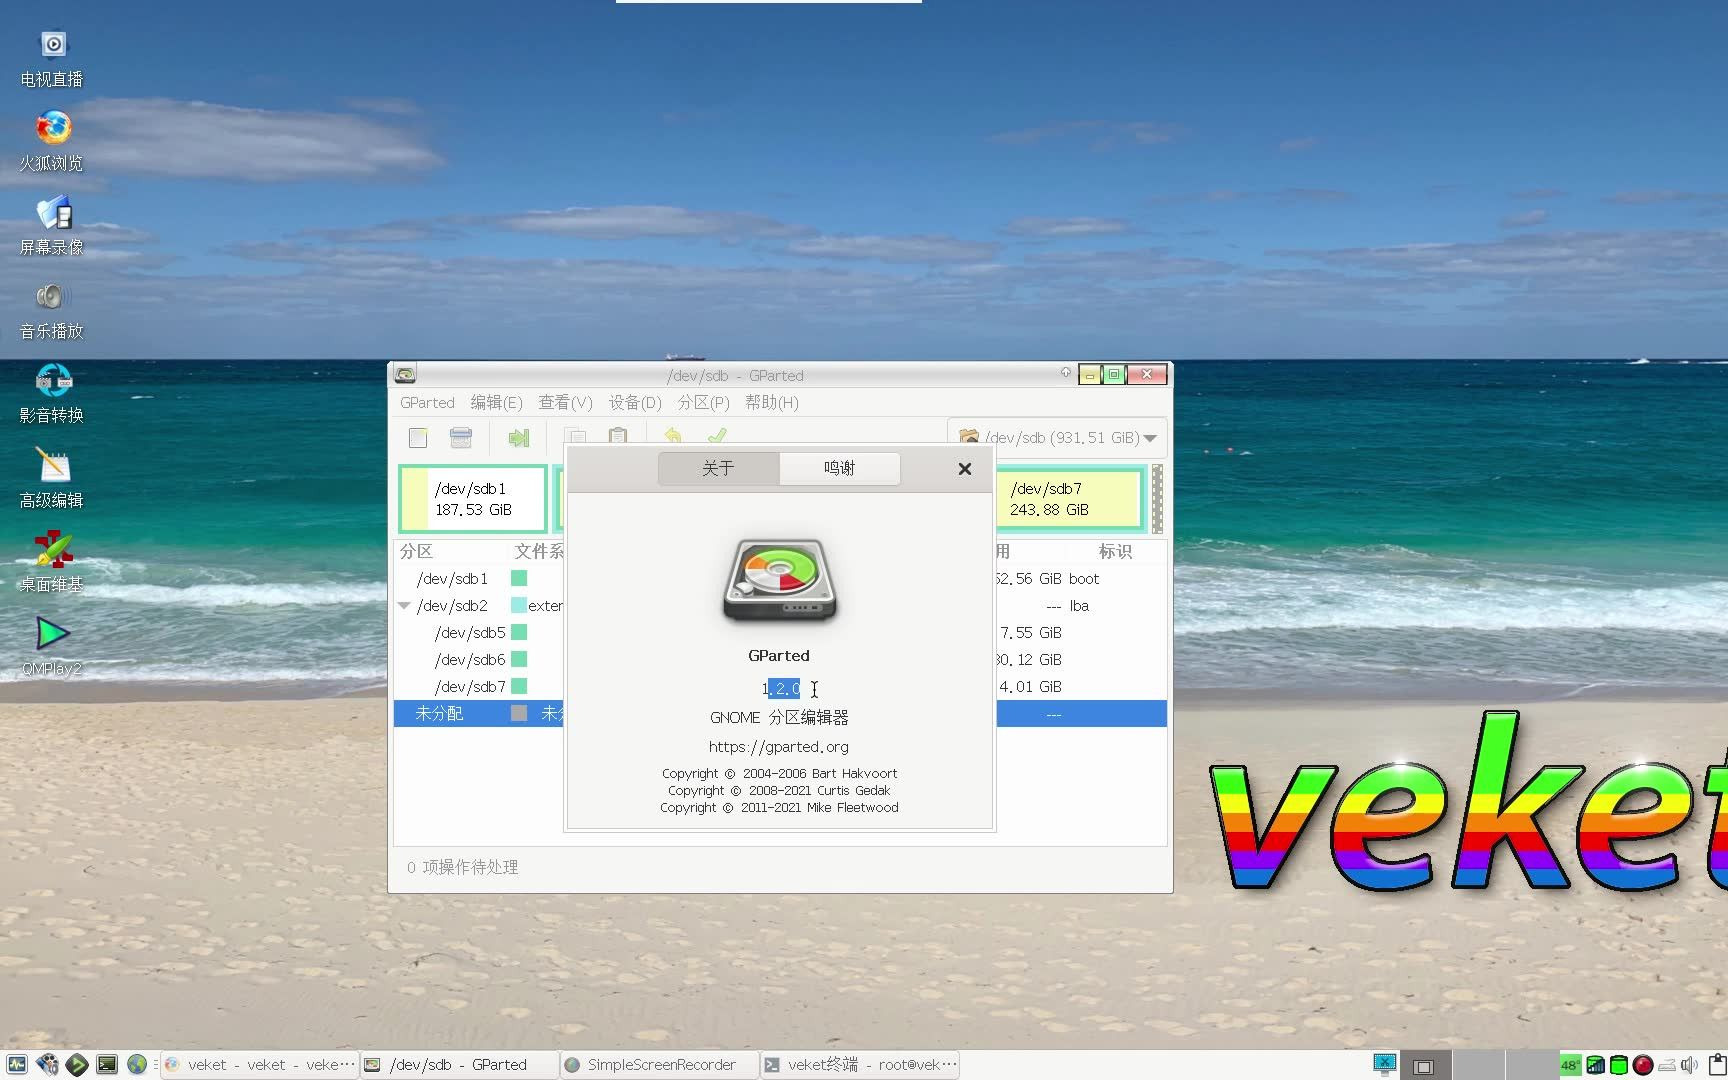1728x1080 pixels.
Task: Click '0 项操作待处理' status bar text
Action: (x=462, y=868)
